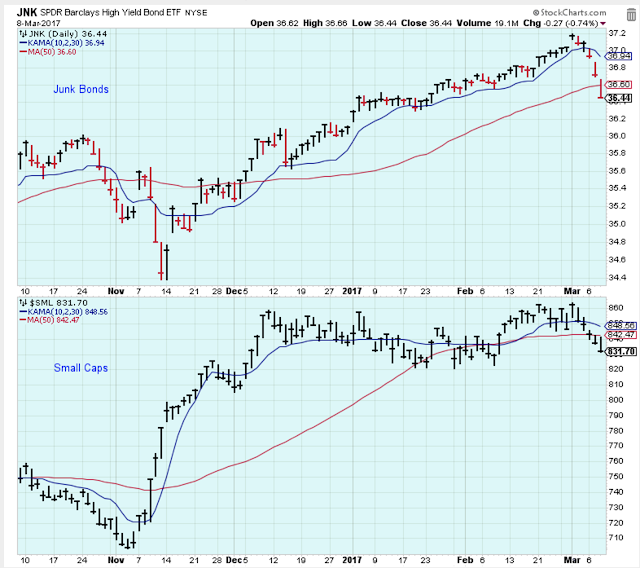Click the black 36.44 last price tag

click(x=619, y=98)
